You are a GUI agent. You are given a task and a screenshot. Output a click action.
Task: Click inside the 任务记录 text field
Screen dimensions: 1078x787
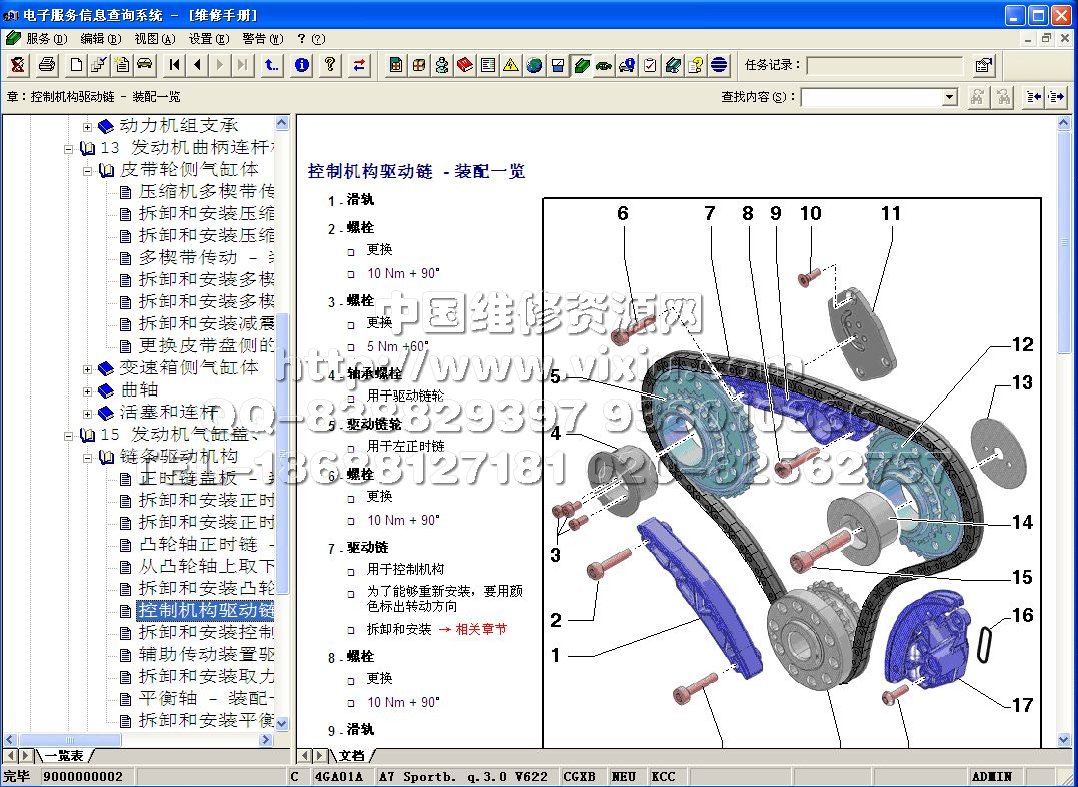point(885,66)
